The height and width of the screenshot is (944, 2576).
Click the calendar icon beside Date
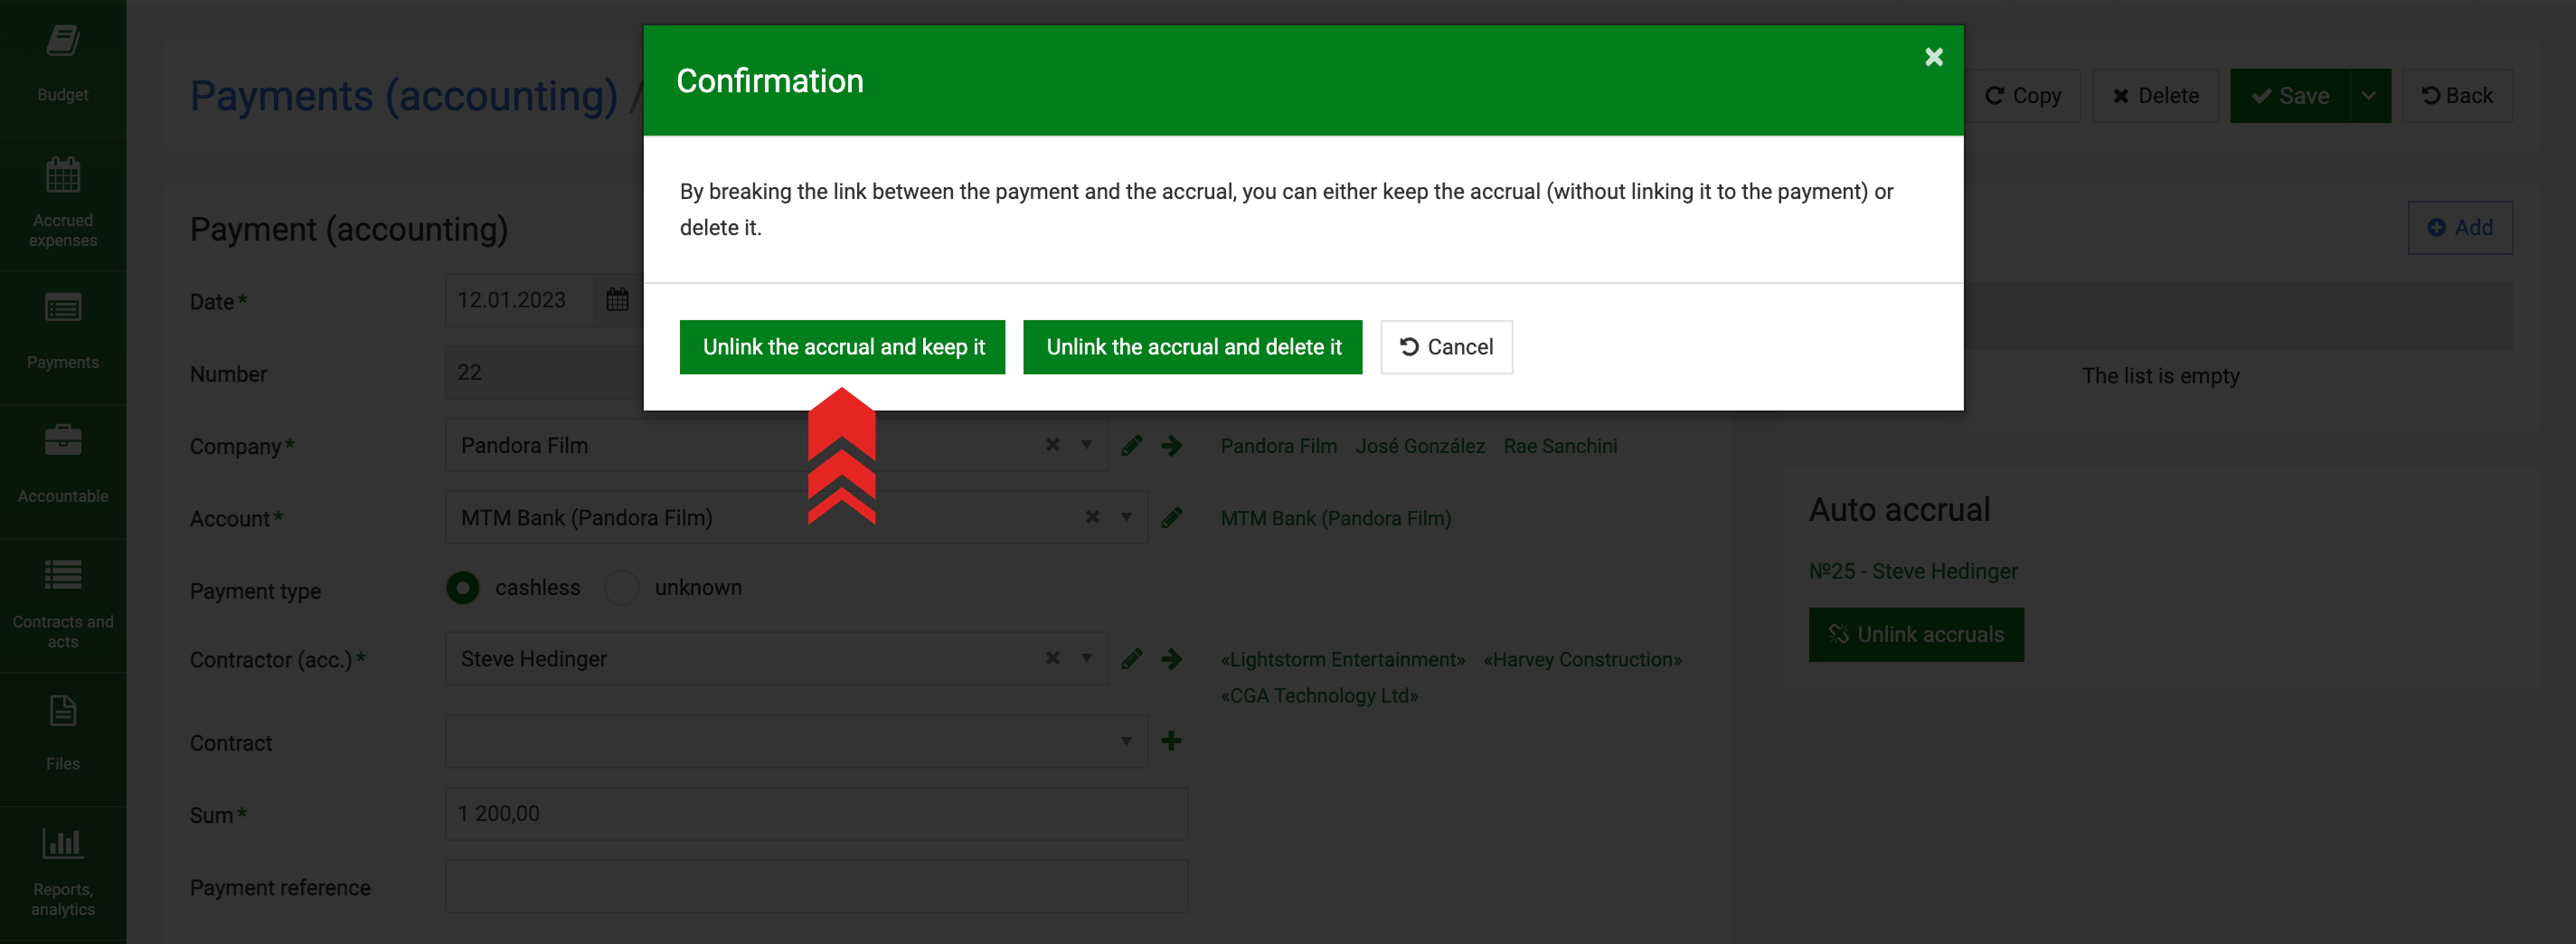tap(617, 300)
